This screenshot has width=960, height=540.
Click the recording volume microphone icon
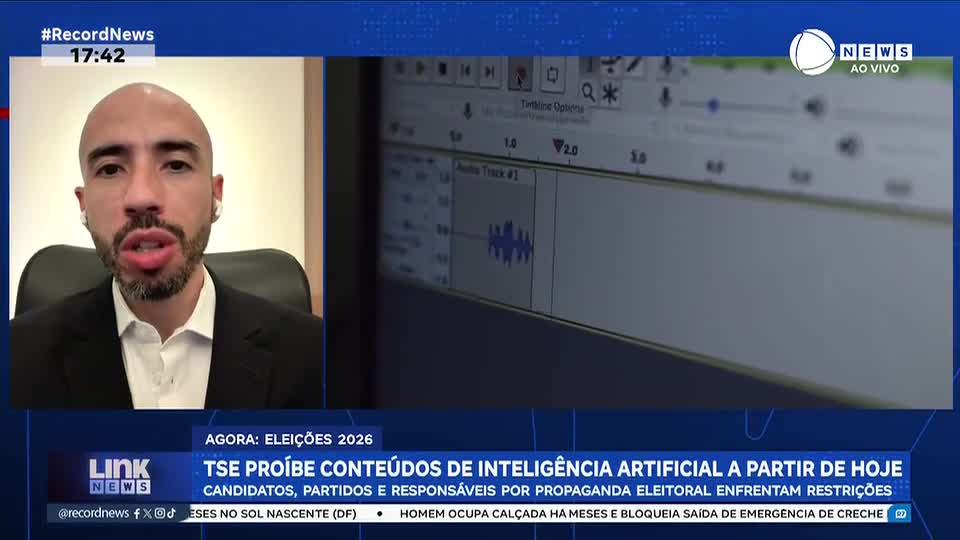point(666,97)
